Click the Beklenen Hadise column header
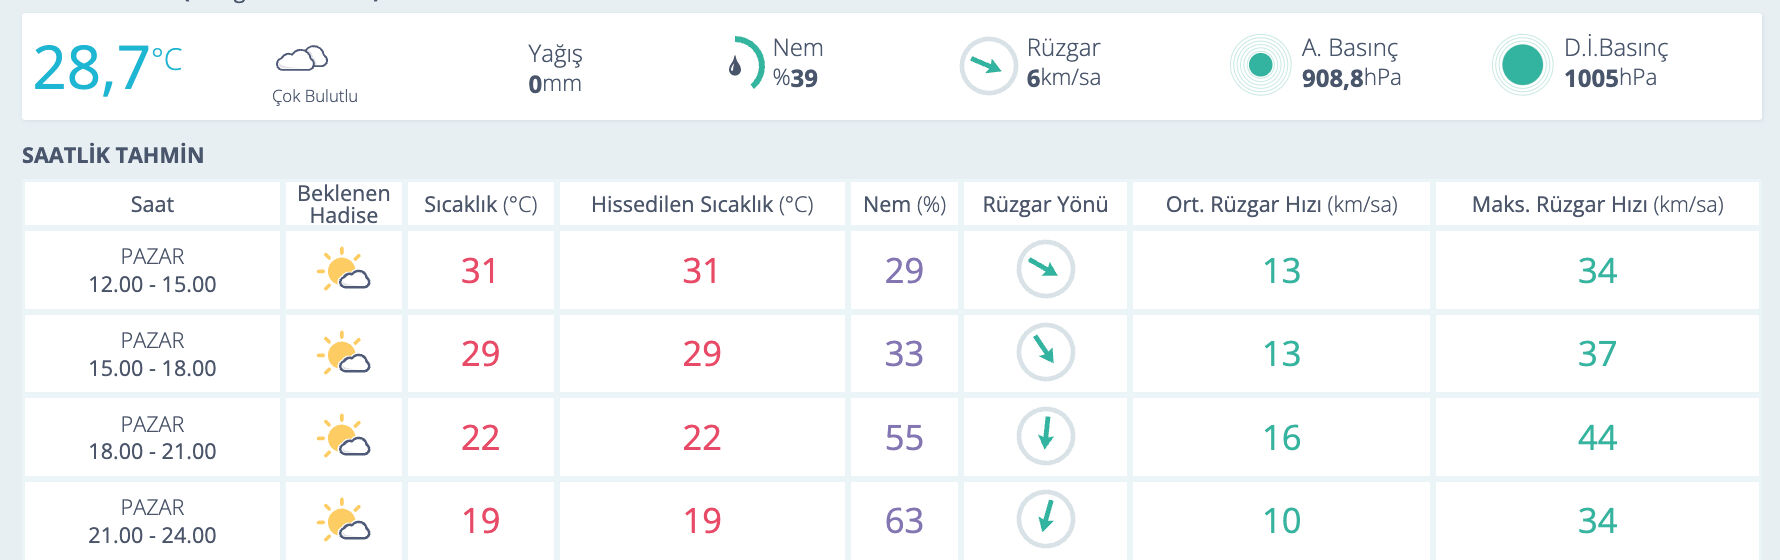The width and height of the screenshot is (1780, 560). 343,204
